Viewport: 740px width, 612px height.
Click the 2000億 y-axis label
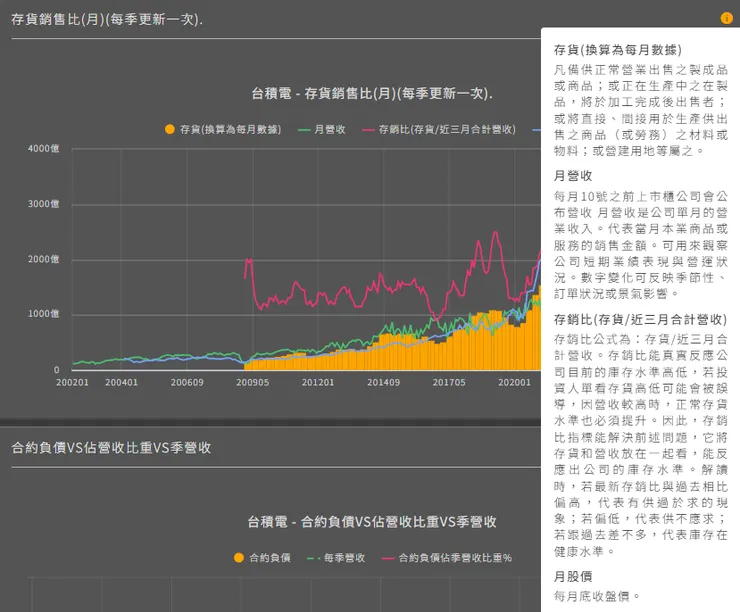[x=43, y=259]
